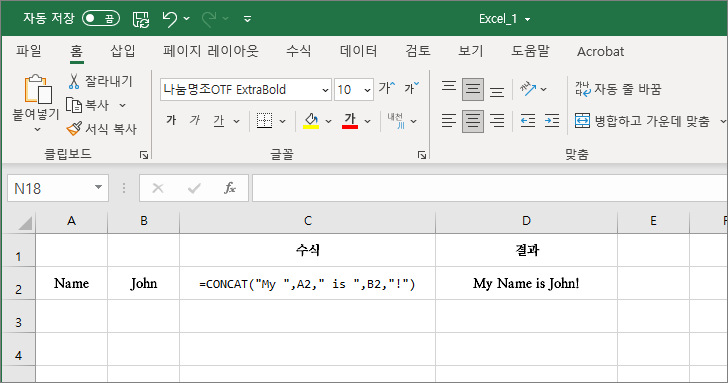
Task: Click into the formula bar field
Action: [x=489, y=188]
